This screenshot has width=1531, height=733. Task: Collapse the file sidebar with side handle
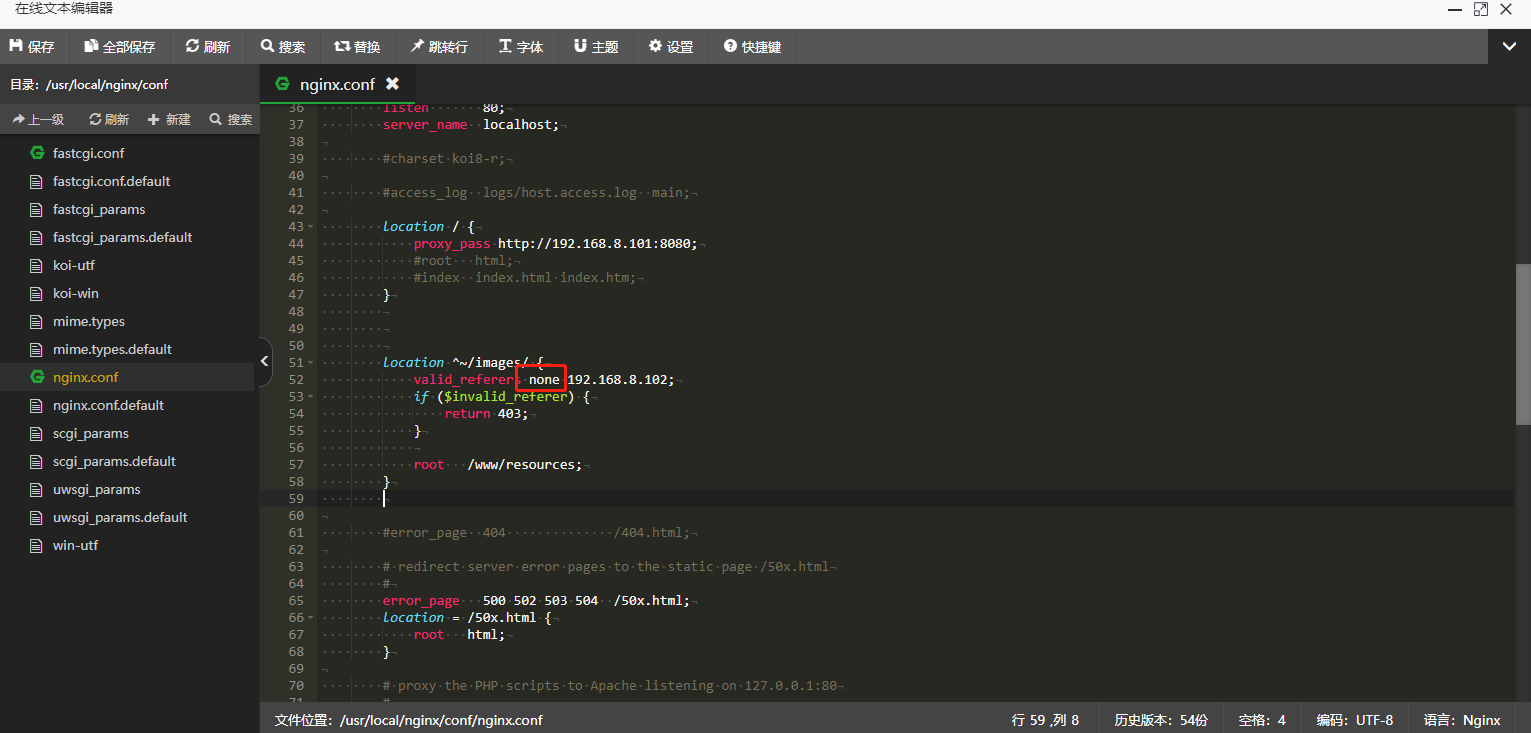pos(265,362)
